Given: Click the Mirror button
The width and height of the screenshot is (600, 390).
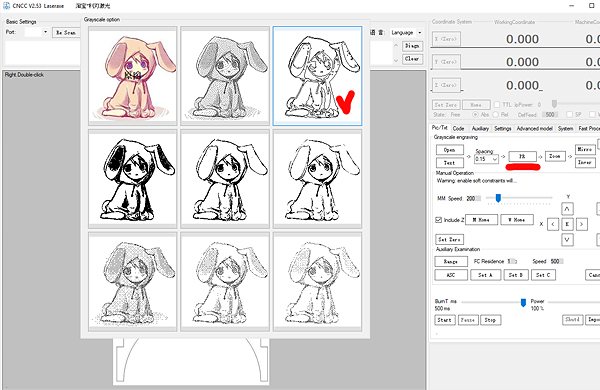Looking at the screenshot, I should [585, 149].
